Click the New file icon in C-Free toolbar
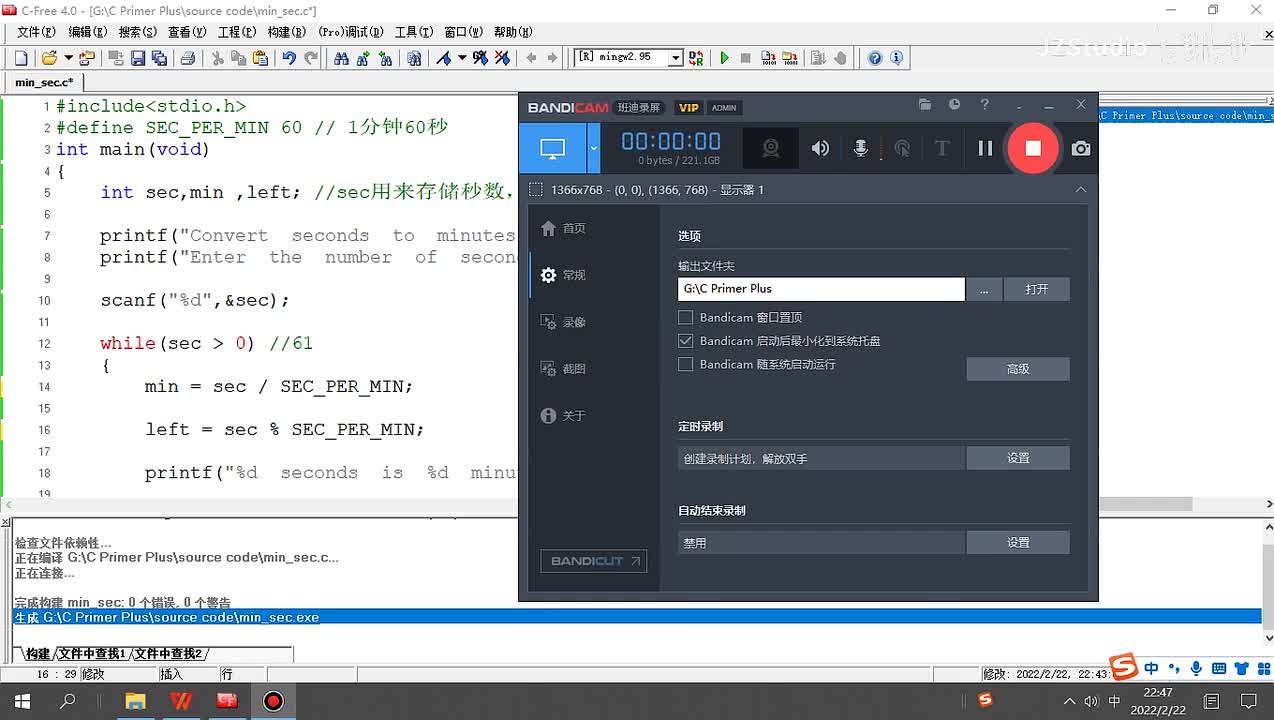 point(23,58)
